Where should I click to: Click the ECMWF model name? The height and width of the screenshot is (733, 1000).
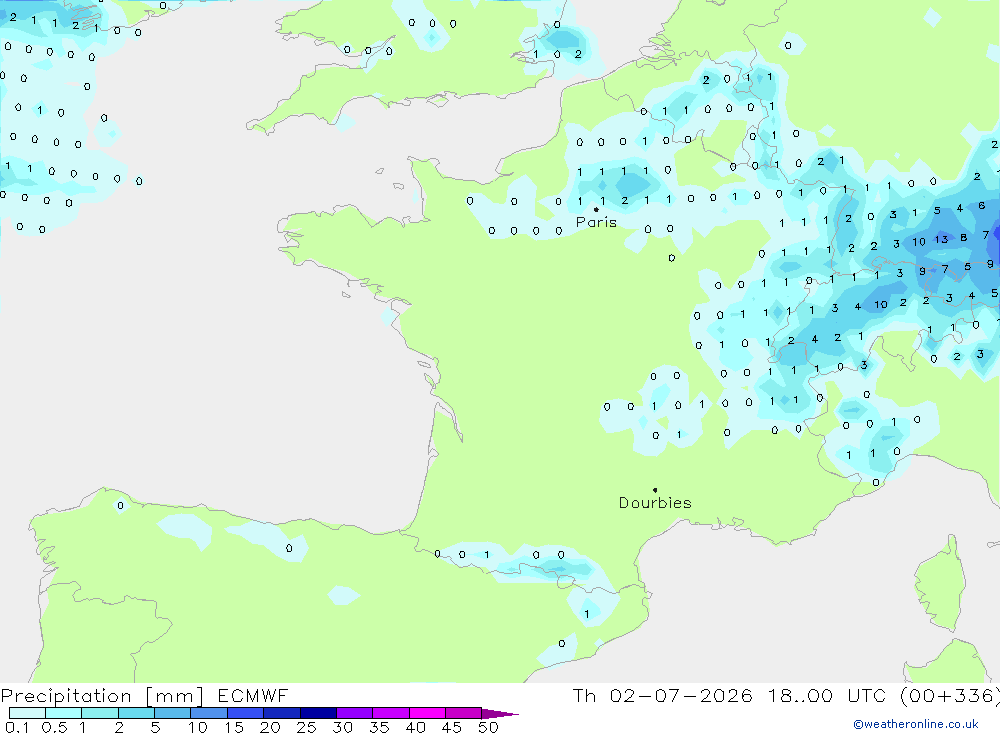(x=253, y=695)
